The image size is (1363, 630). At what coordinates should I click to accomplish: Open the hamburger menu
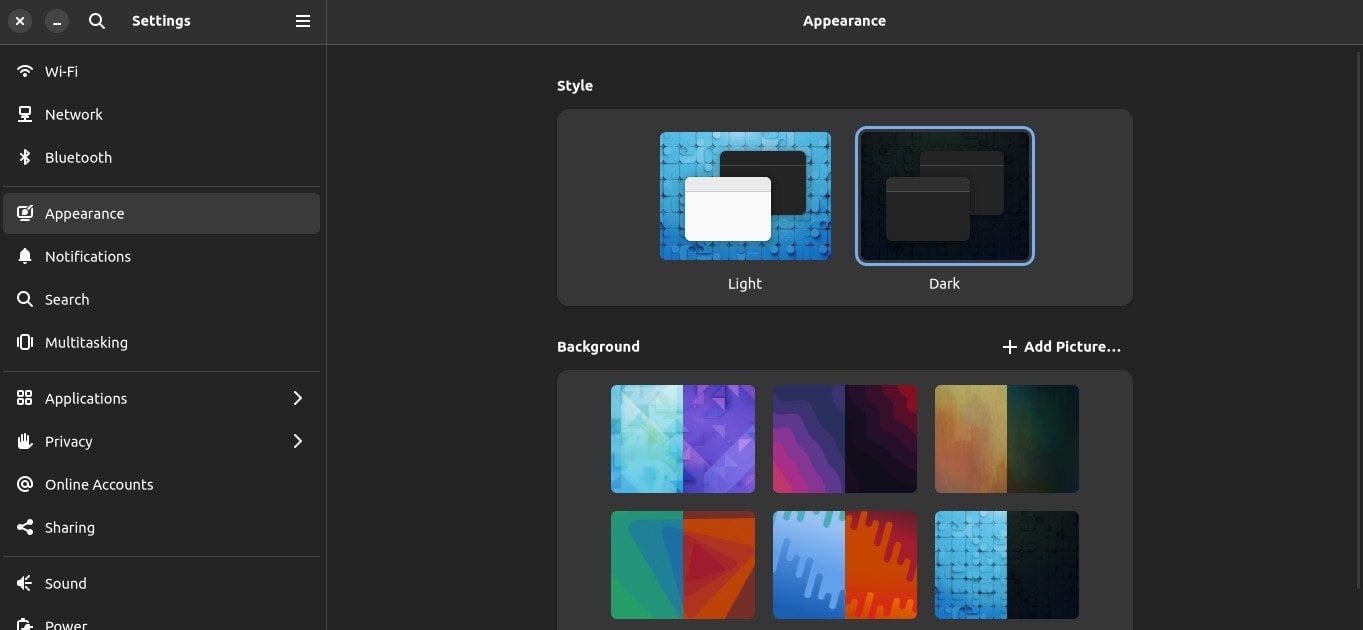tap(302, 20)
